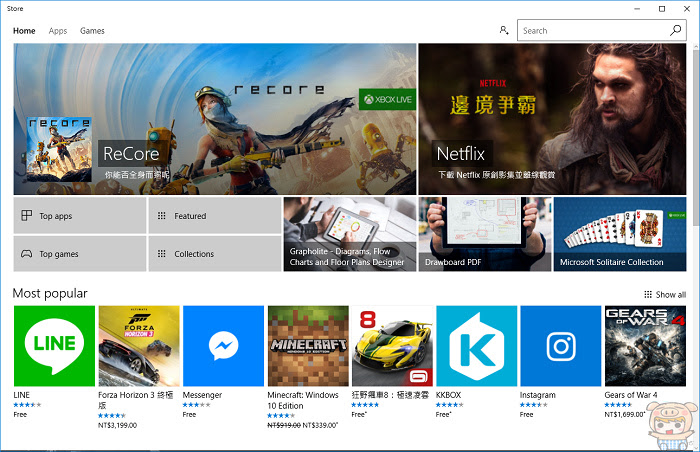
Task: Click the NT$1,699.00 Gears of War price
Action: pyautogui.click(x=624, y=414)
